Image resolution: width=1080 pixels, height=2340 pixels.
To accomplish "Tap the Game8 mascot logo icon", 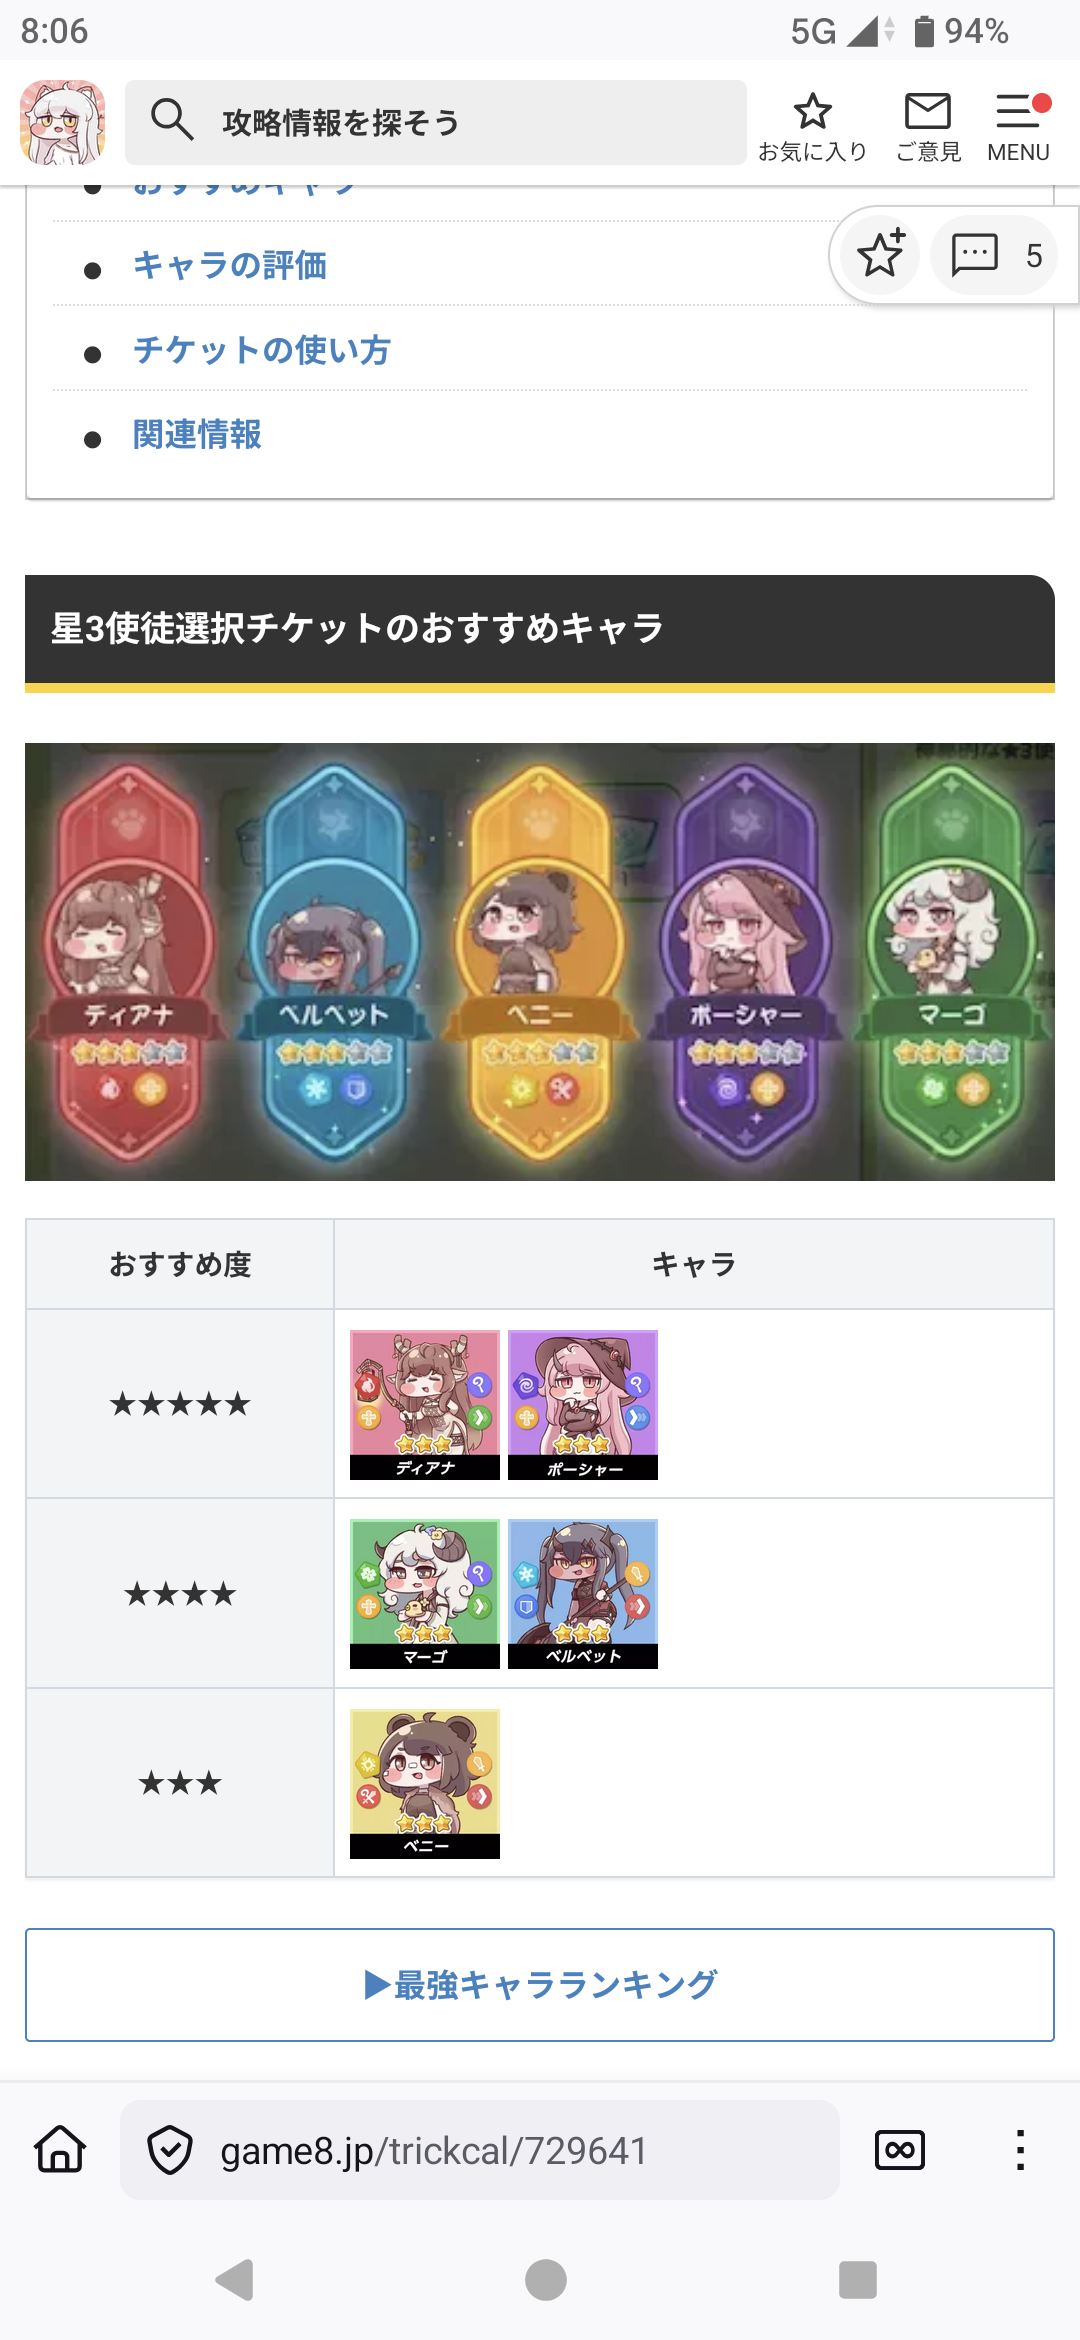I will [x=63, y=122].
